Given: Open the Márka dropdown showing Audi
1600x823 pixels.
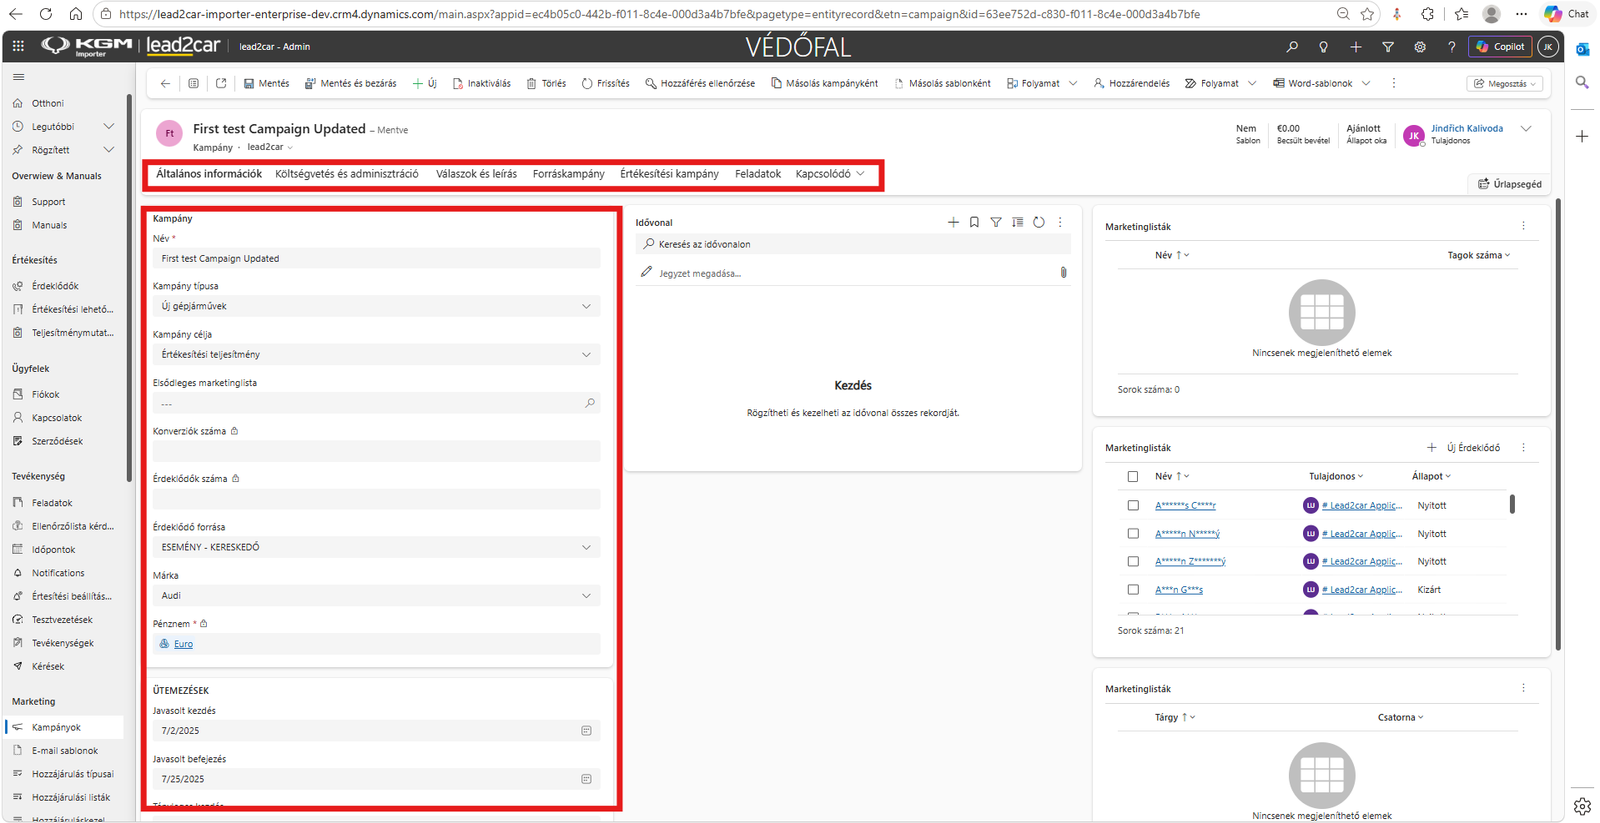Looking at the screenshot, I should 376,595.
